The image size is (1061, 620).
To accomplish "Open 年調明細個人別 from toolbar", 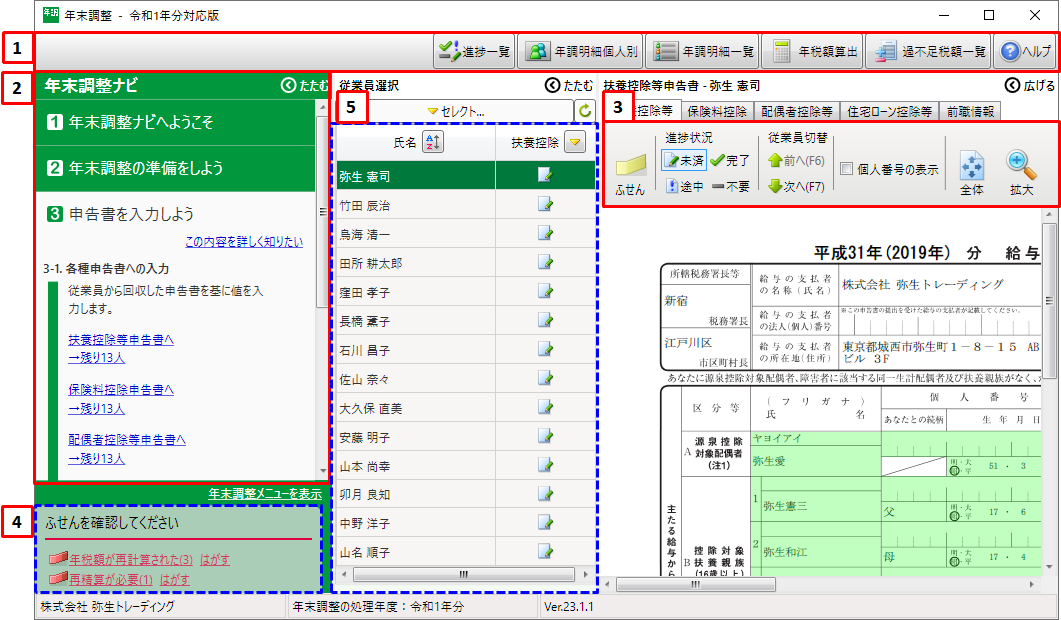I will pos(580,51).
